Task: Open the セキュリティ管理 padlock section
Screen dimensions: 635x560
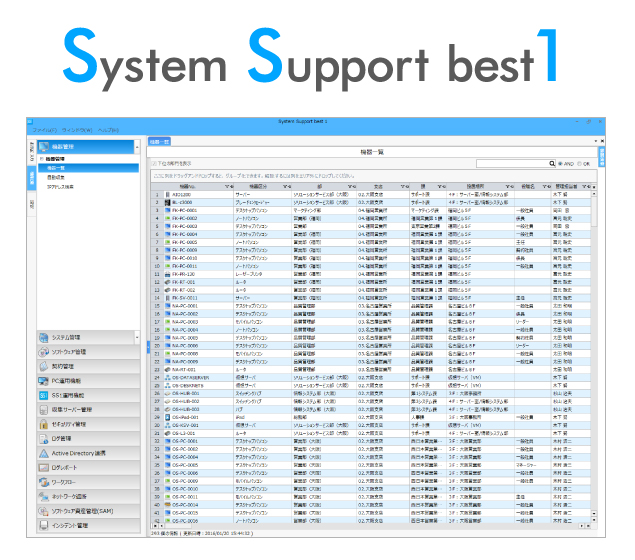Action: coord(89,424)
